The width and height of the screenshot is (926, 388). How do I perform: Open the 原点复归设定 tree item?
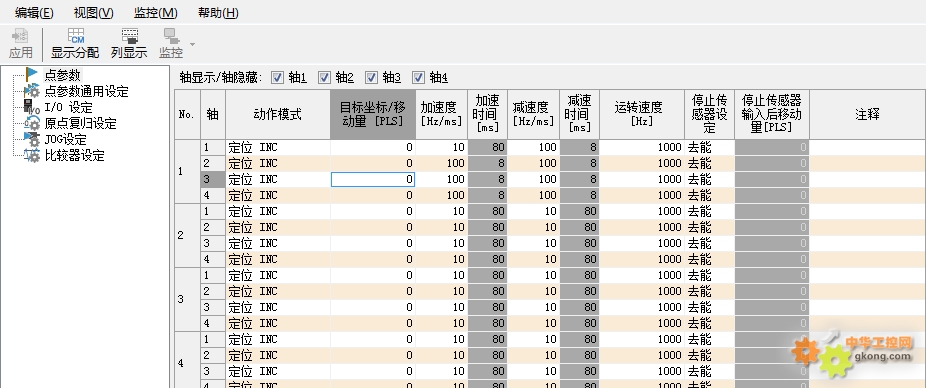(x=80, y=123)
